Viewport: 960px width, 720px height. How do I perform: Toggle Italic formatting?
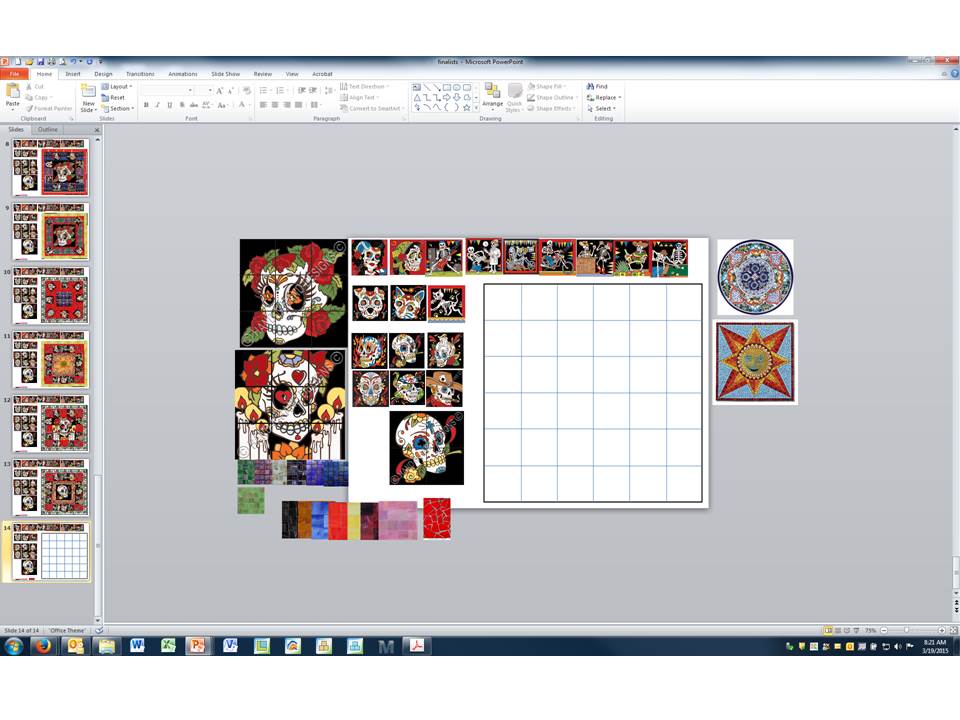click(x=157, y=105)
